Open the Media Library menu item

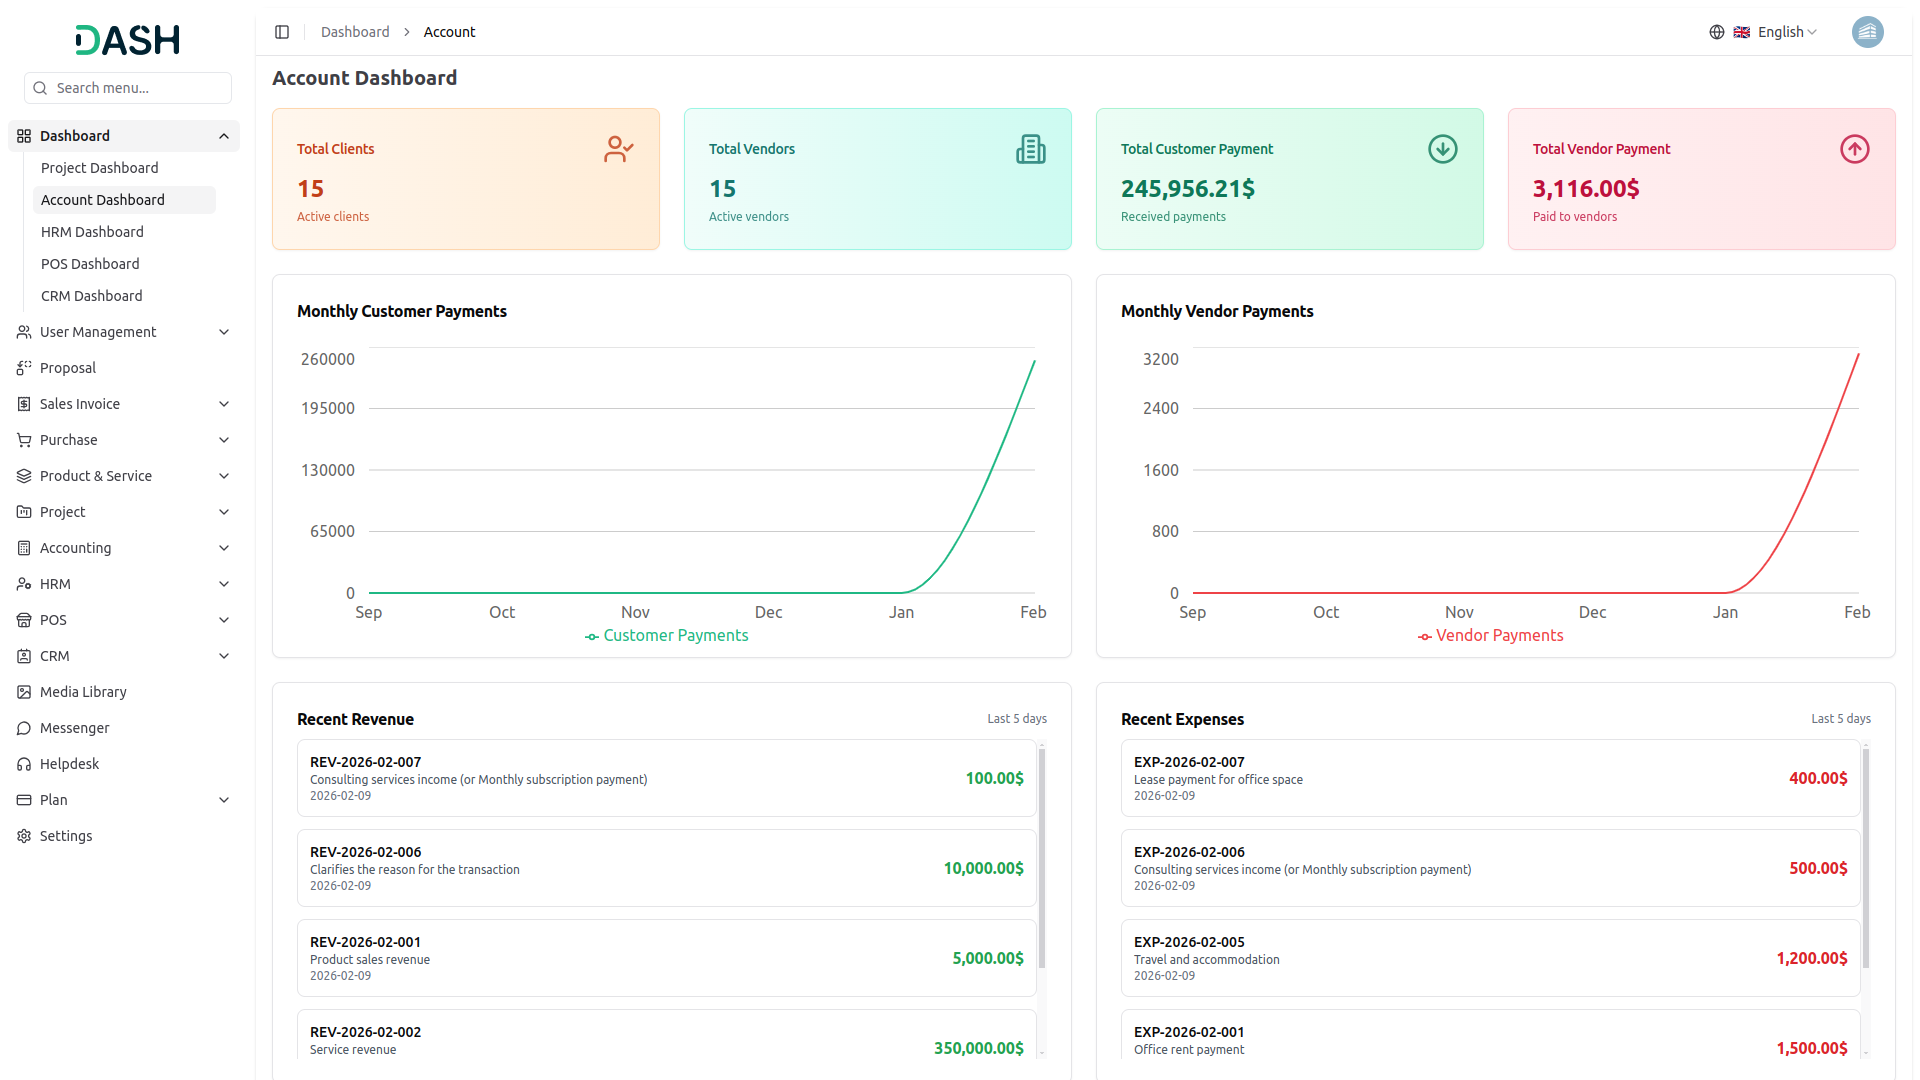pos(83,692)
